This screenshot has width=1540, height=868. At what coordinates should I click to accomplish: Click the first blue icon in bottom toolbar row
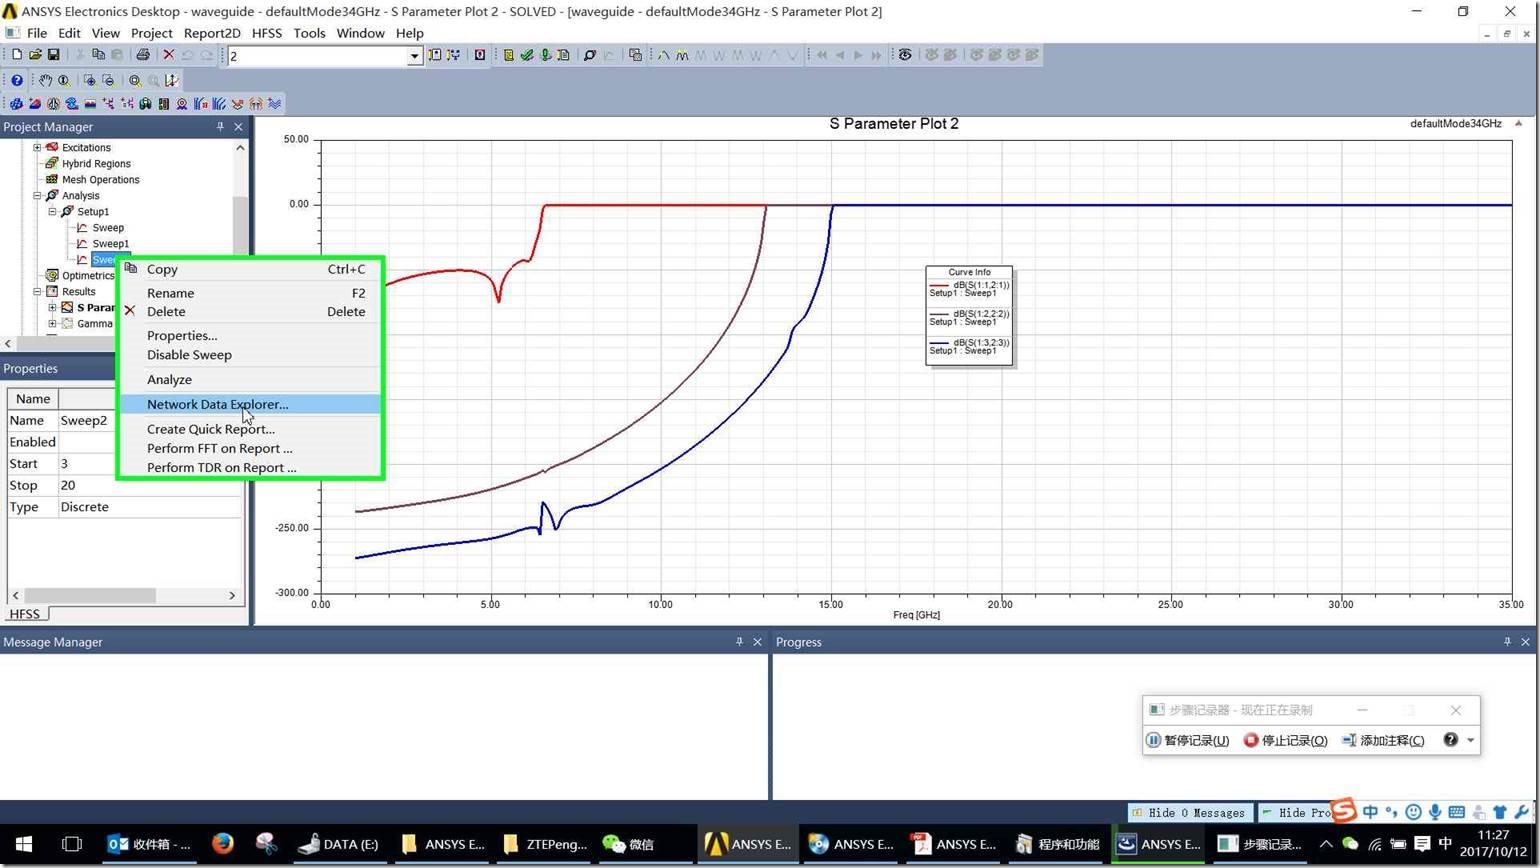pyautogui.click(x=17, y=103)
